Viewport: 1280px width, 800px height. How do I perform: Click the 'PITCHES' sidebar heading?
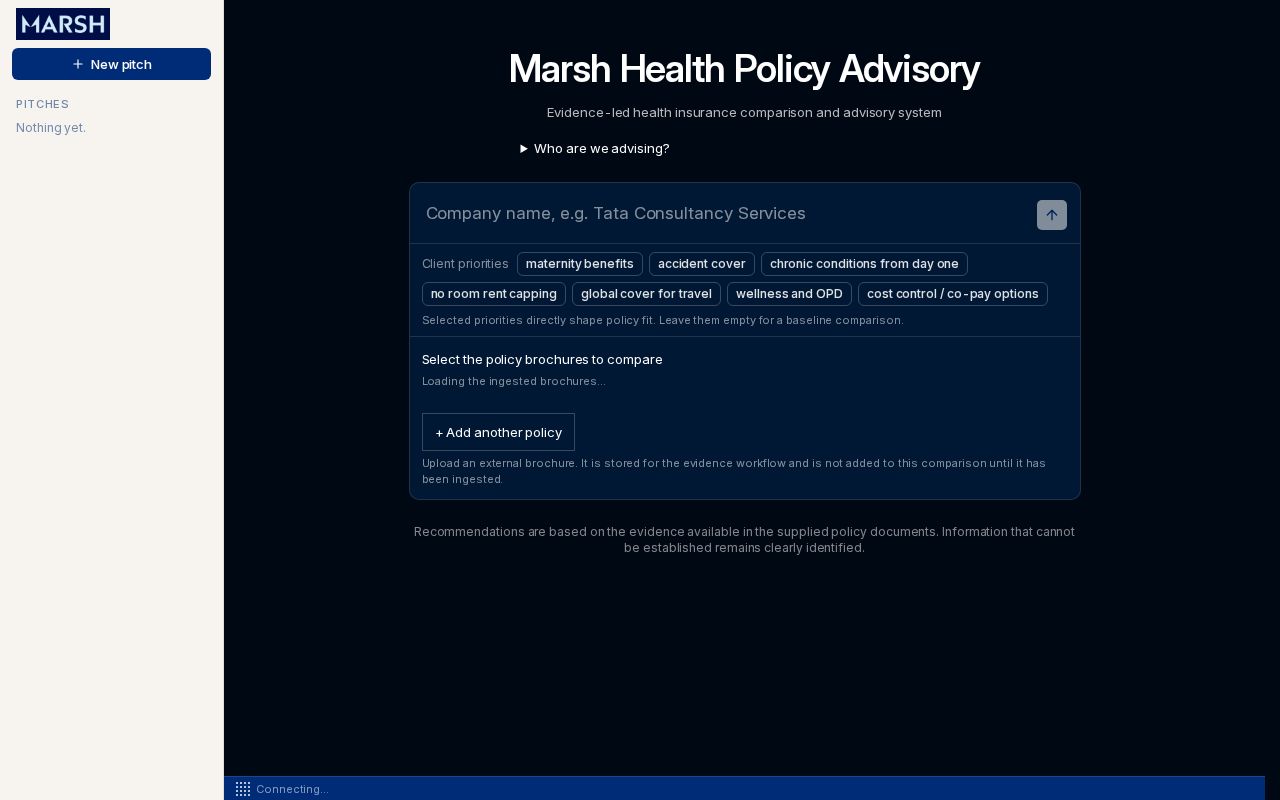point(42,104)
